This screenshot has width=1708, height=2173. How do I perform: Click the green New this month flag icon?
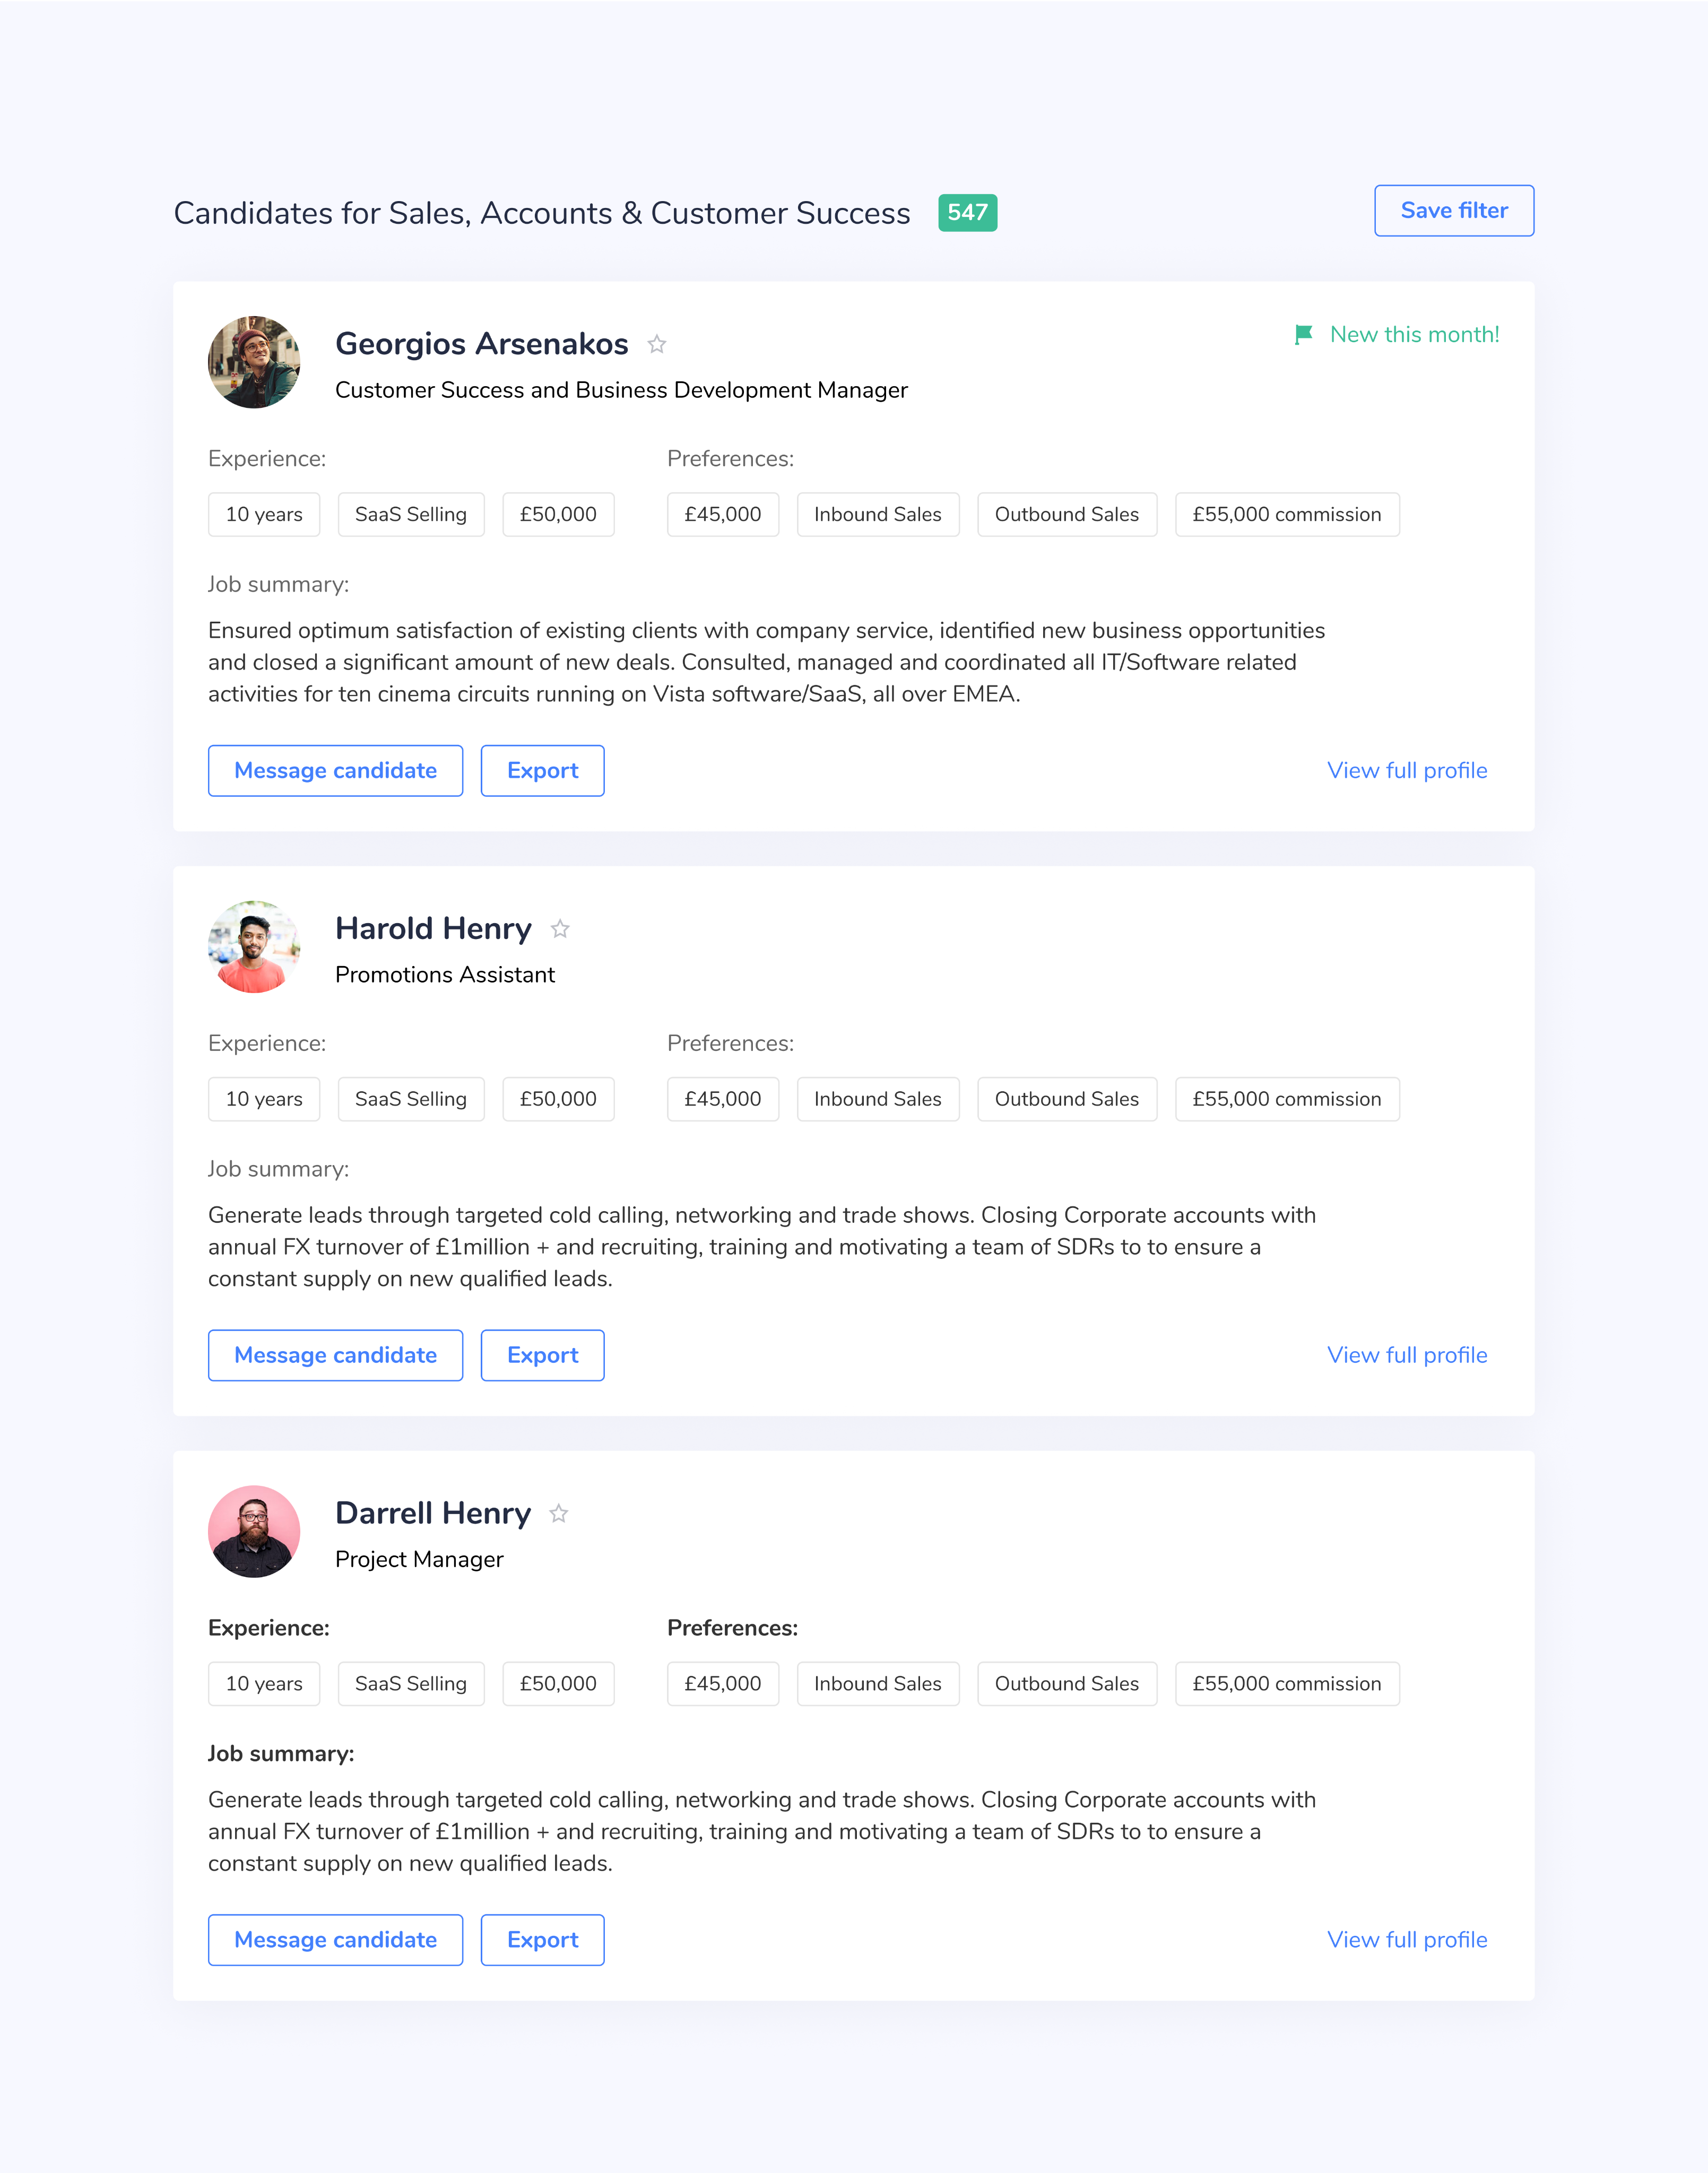click(1303, 335)
